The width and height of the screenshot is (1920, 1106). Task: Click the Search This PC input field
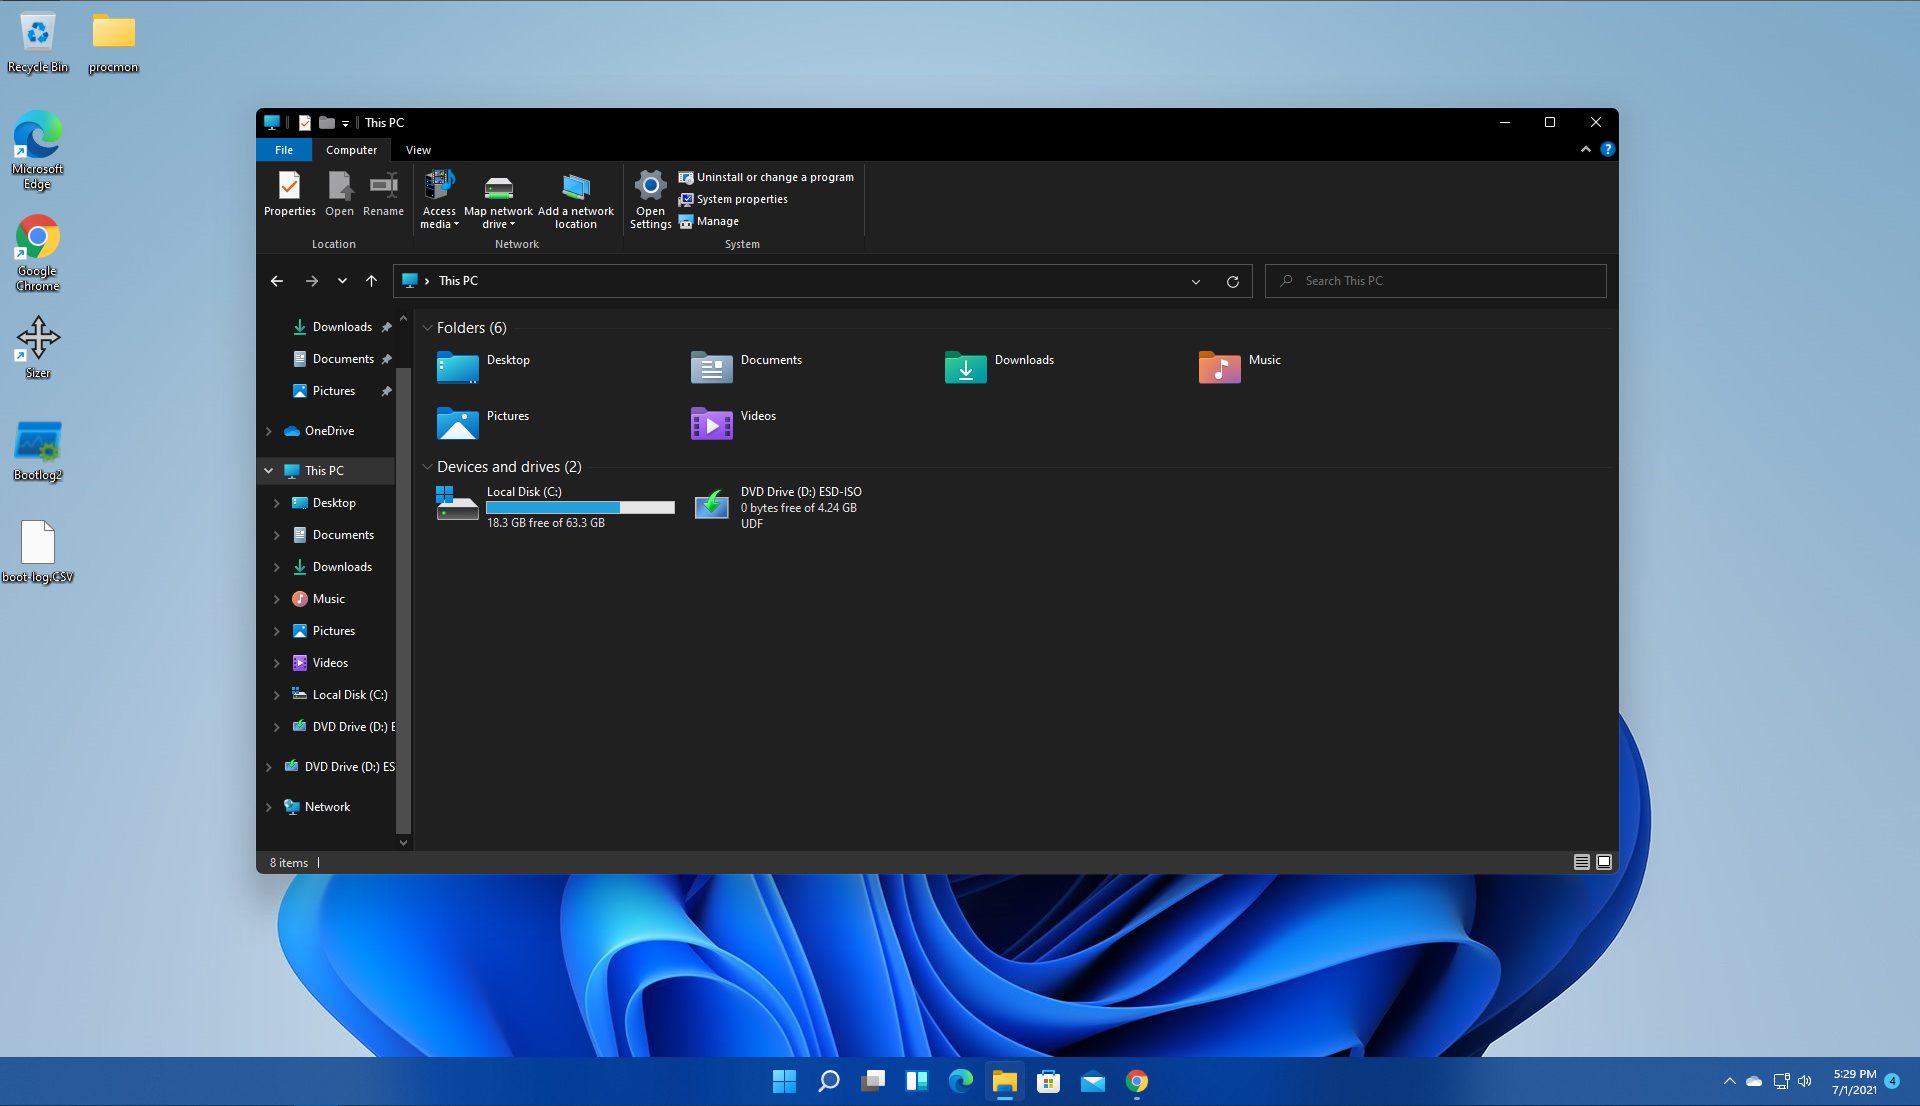(x=1436, y=279)
